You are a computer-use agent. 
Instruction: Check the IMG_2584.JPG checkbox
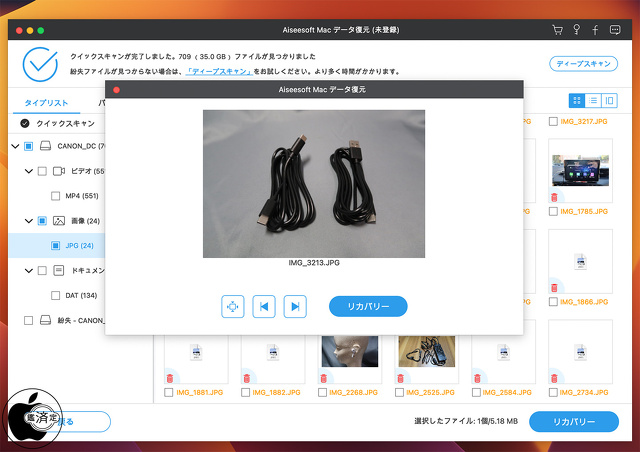click(476, 392)
